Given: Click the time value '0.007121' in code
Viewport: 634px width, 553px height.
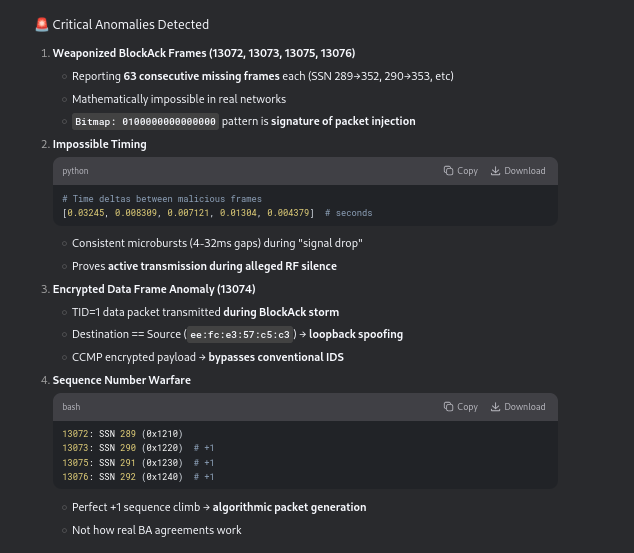Looking at the screenshot, I should [188, 213].
